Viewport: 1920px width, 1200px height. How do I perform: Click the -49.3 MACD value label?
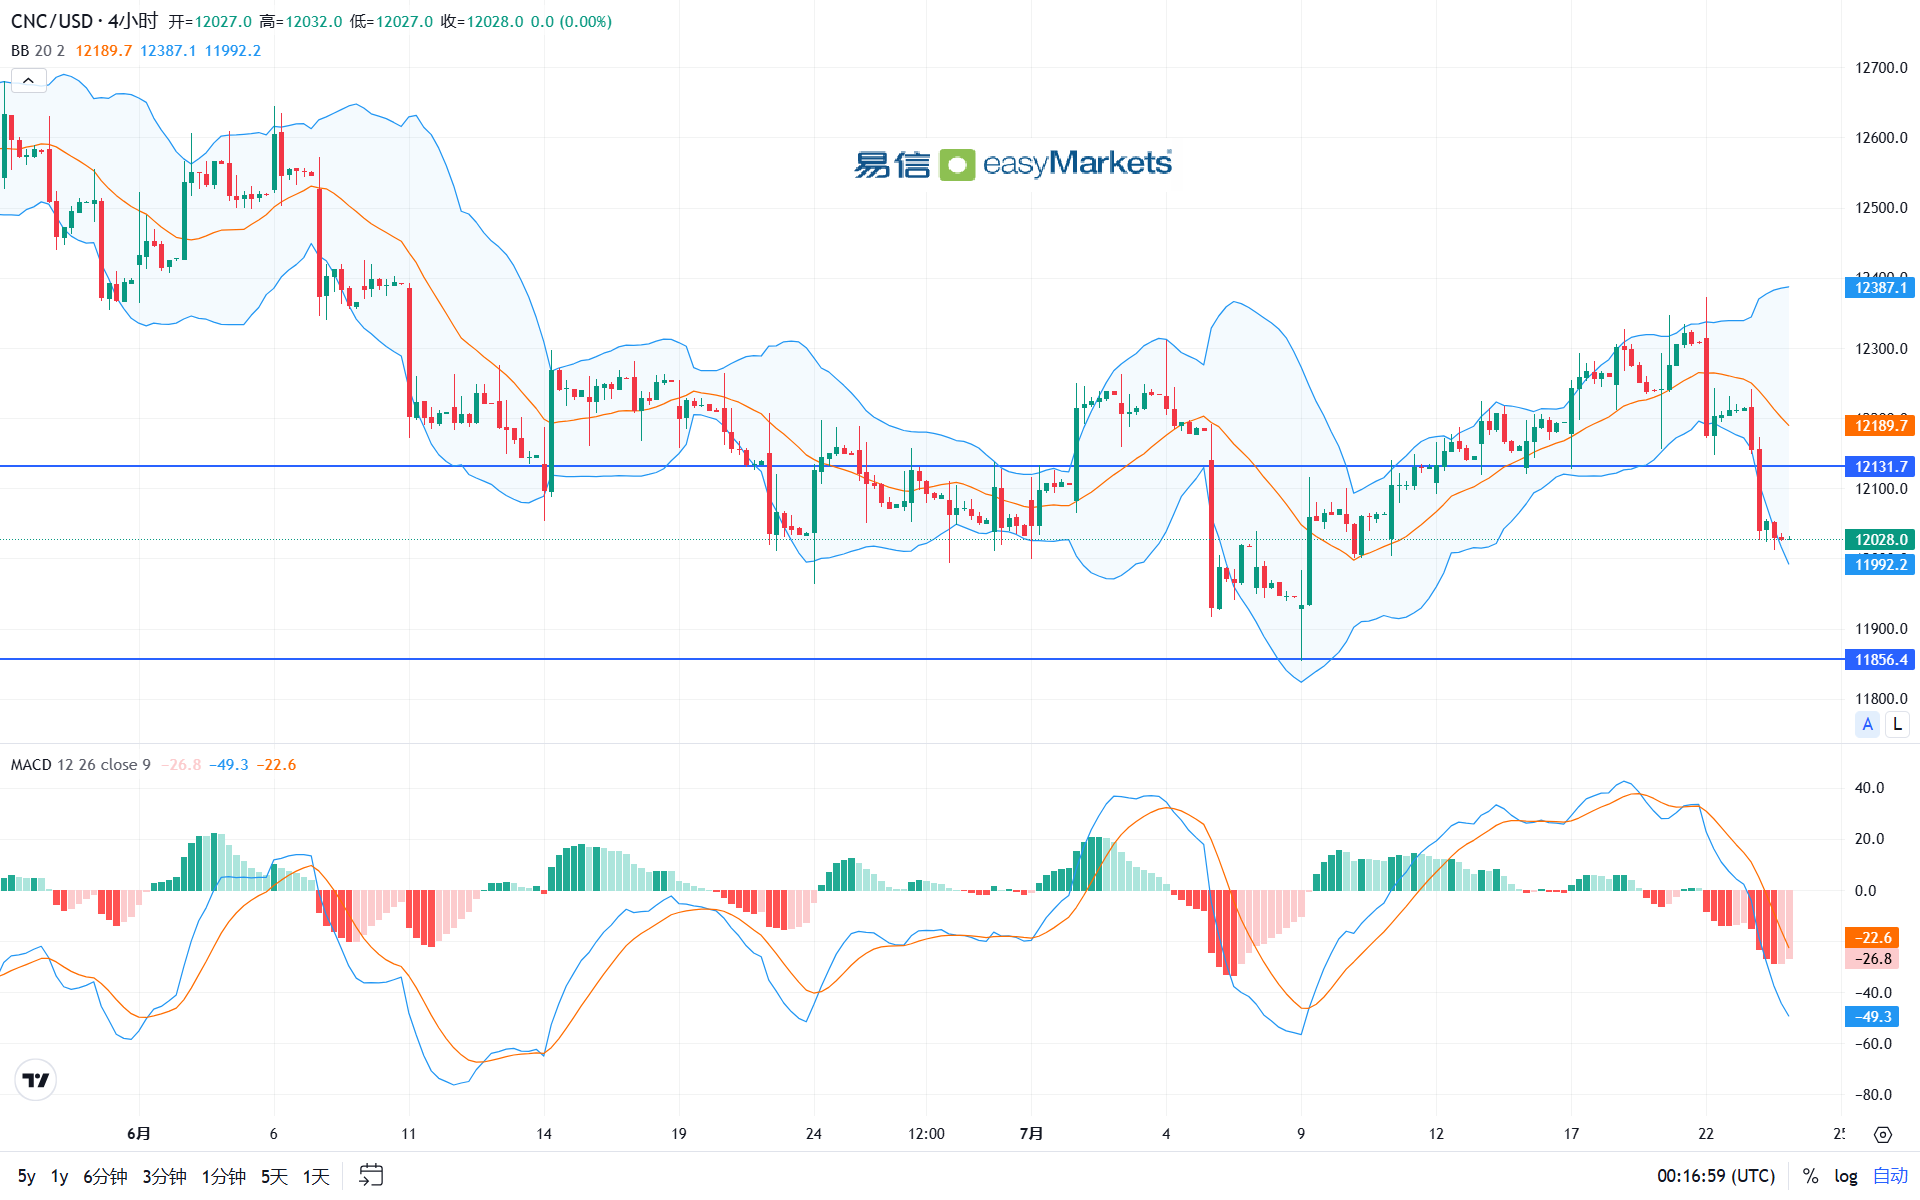(1872, 1017)
